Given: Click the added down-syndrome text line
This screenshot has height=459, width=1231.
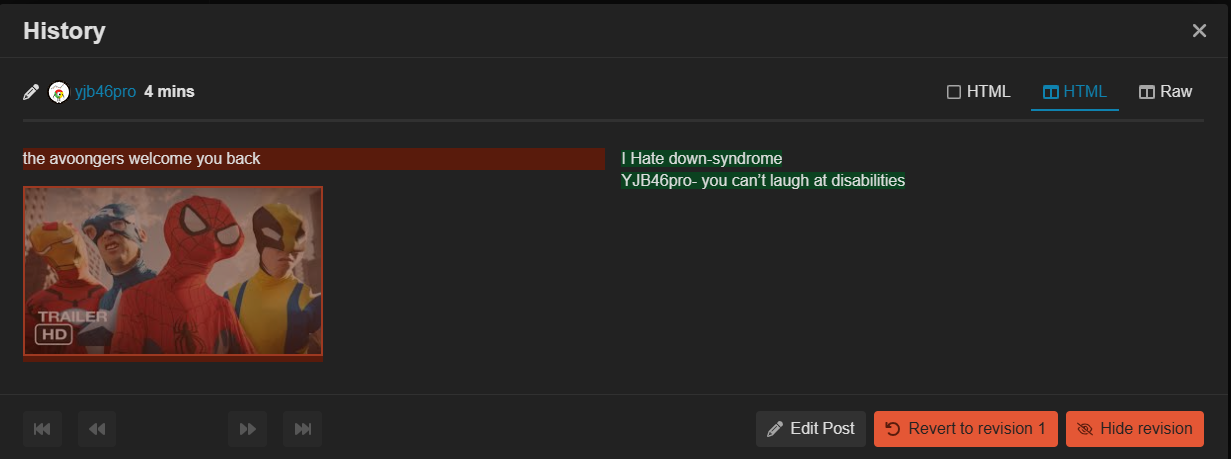Looking at the screenshot, I should pyautogui.click(x=701, y=158).
